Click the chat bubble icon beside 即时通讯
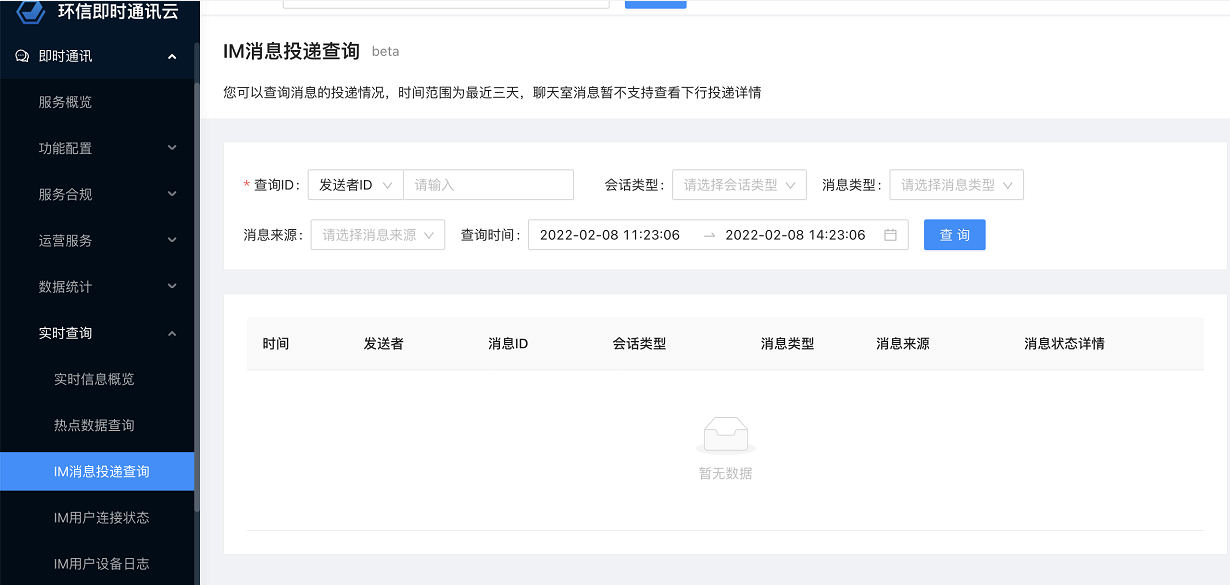Viewport: 1230px width, 585px height. [x=22, y=56]
